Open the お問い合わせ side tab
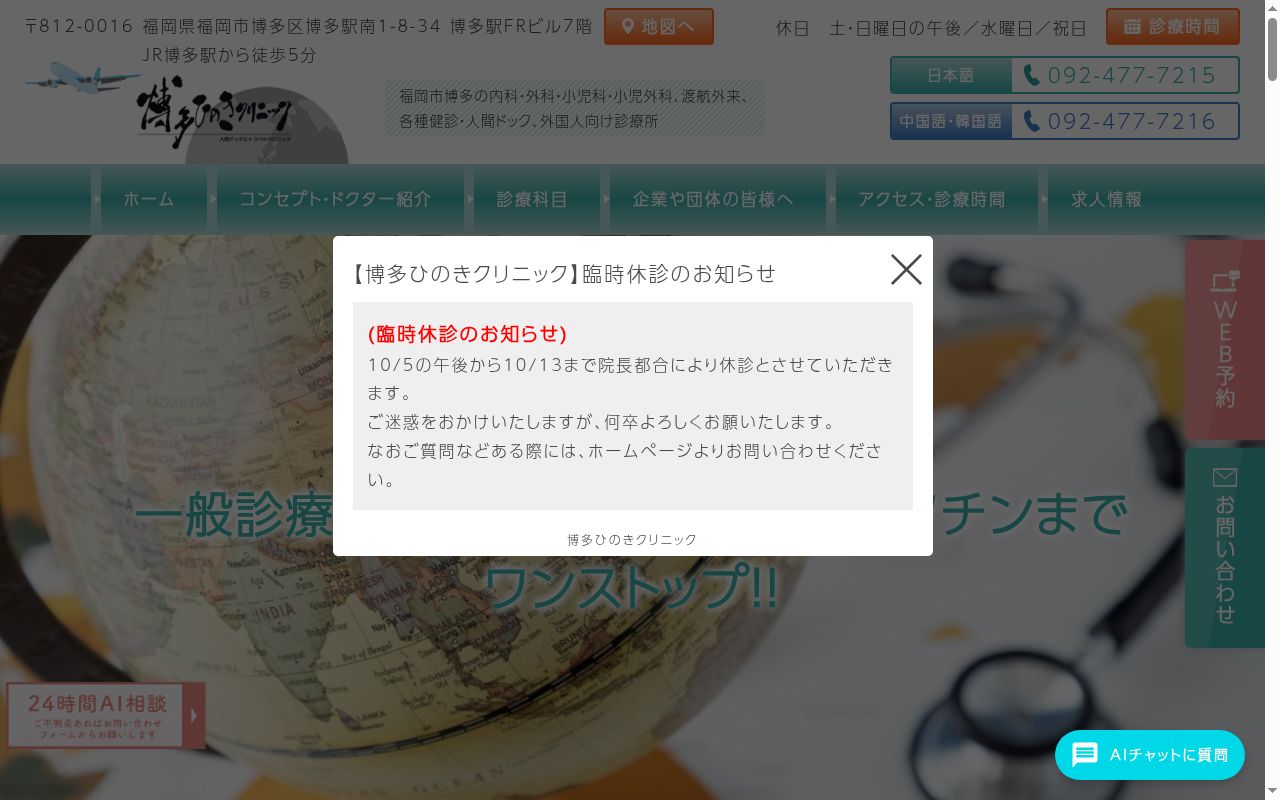Screen dimensions: 1280x800 [x=1225, y=547]
